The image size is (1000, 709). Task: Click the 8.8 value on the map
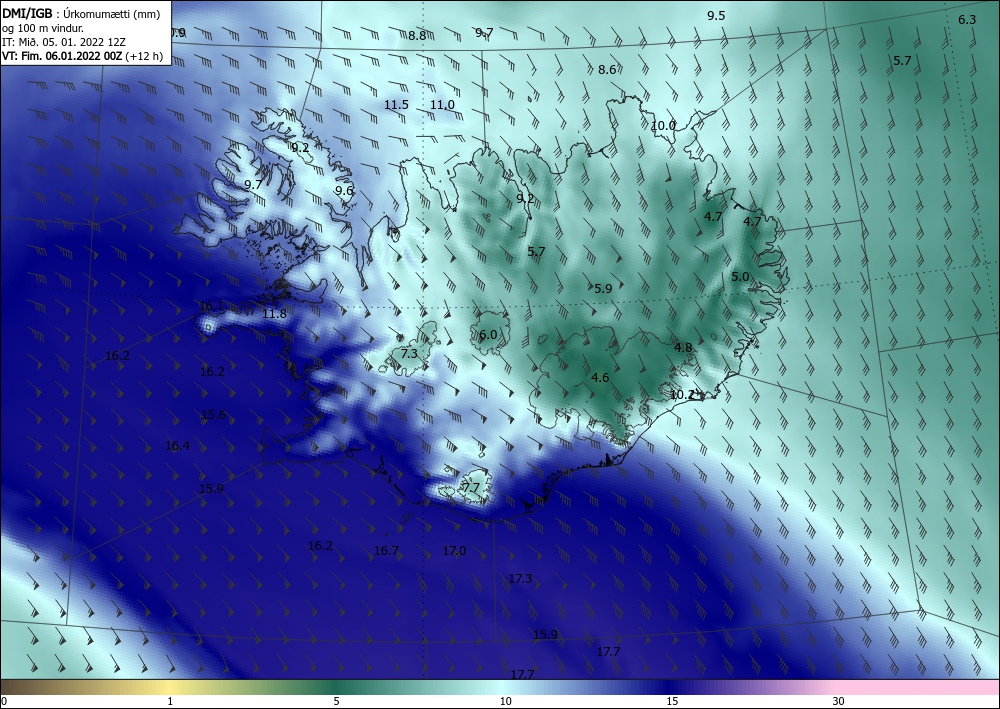(x=417, y=36)
